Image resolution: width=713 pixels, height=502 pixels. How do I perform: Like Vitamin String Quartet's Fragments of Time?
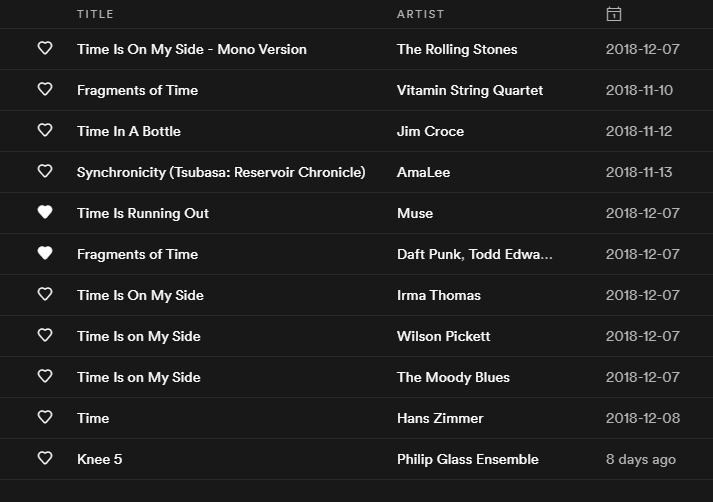tap(45, 90)
